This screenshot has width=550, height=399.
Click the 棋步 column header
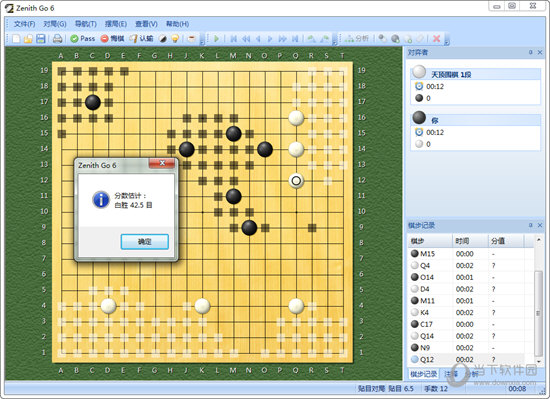tap(430, 241)
